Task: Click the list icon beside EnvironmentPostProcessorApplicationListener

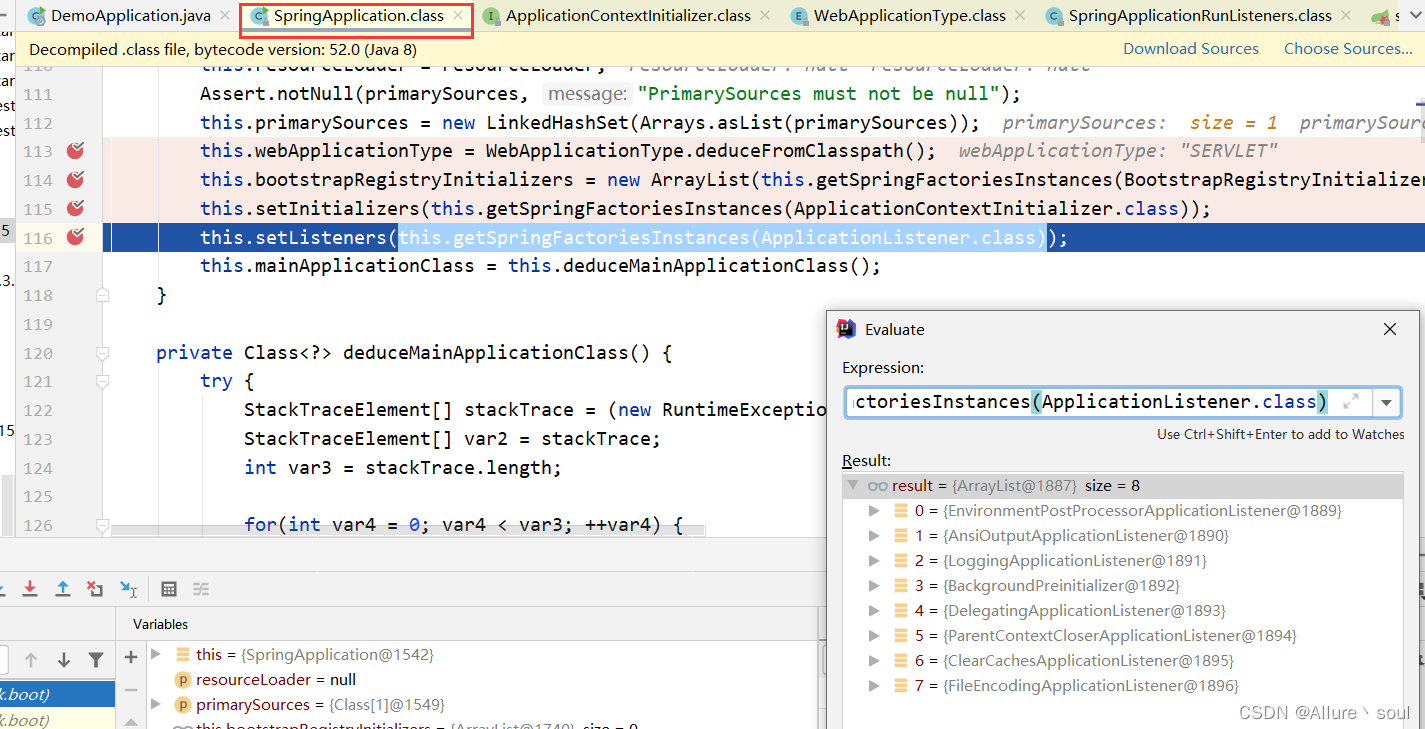Action: click(900, 511)
